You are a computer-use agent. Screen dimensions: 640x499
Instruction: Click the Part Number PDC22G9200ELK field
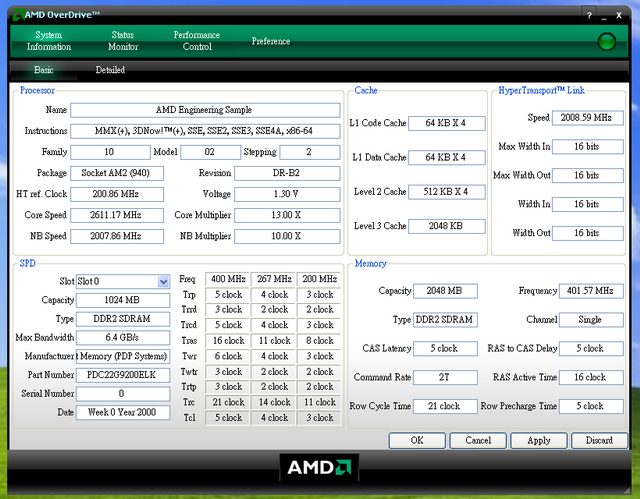tap(123, 375)
